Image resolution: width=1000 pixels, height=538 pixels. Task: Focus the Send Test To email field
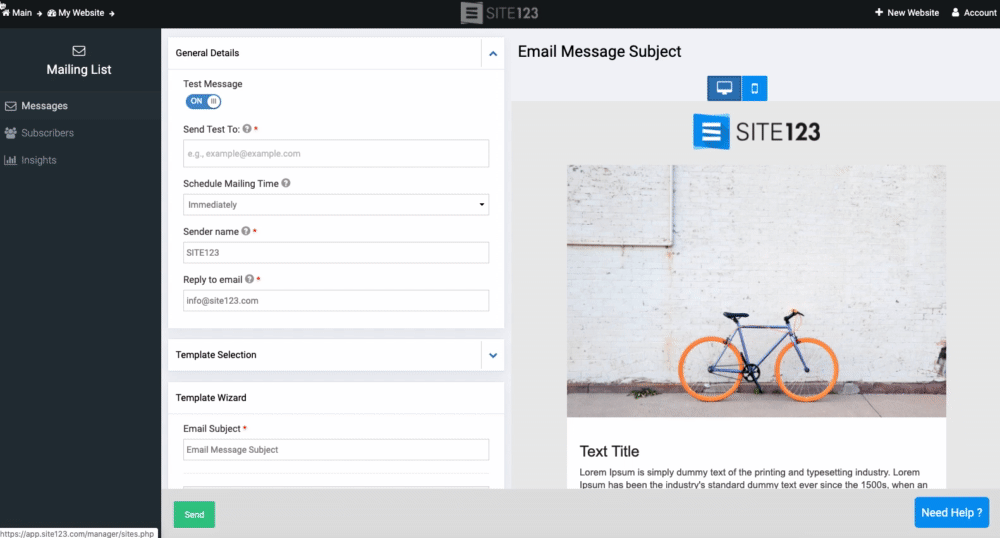(x=336, y=154)
